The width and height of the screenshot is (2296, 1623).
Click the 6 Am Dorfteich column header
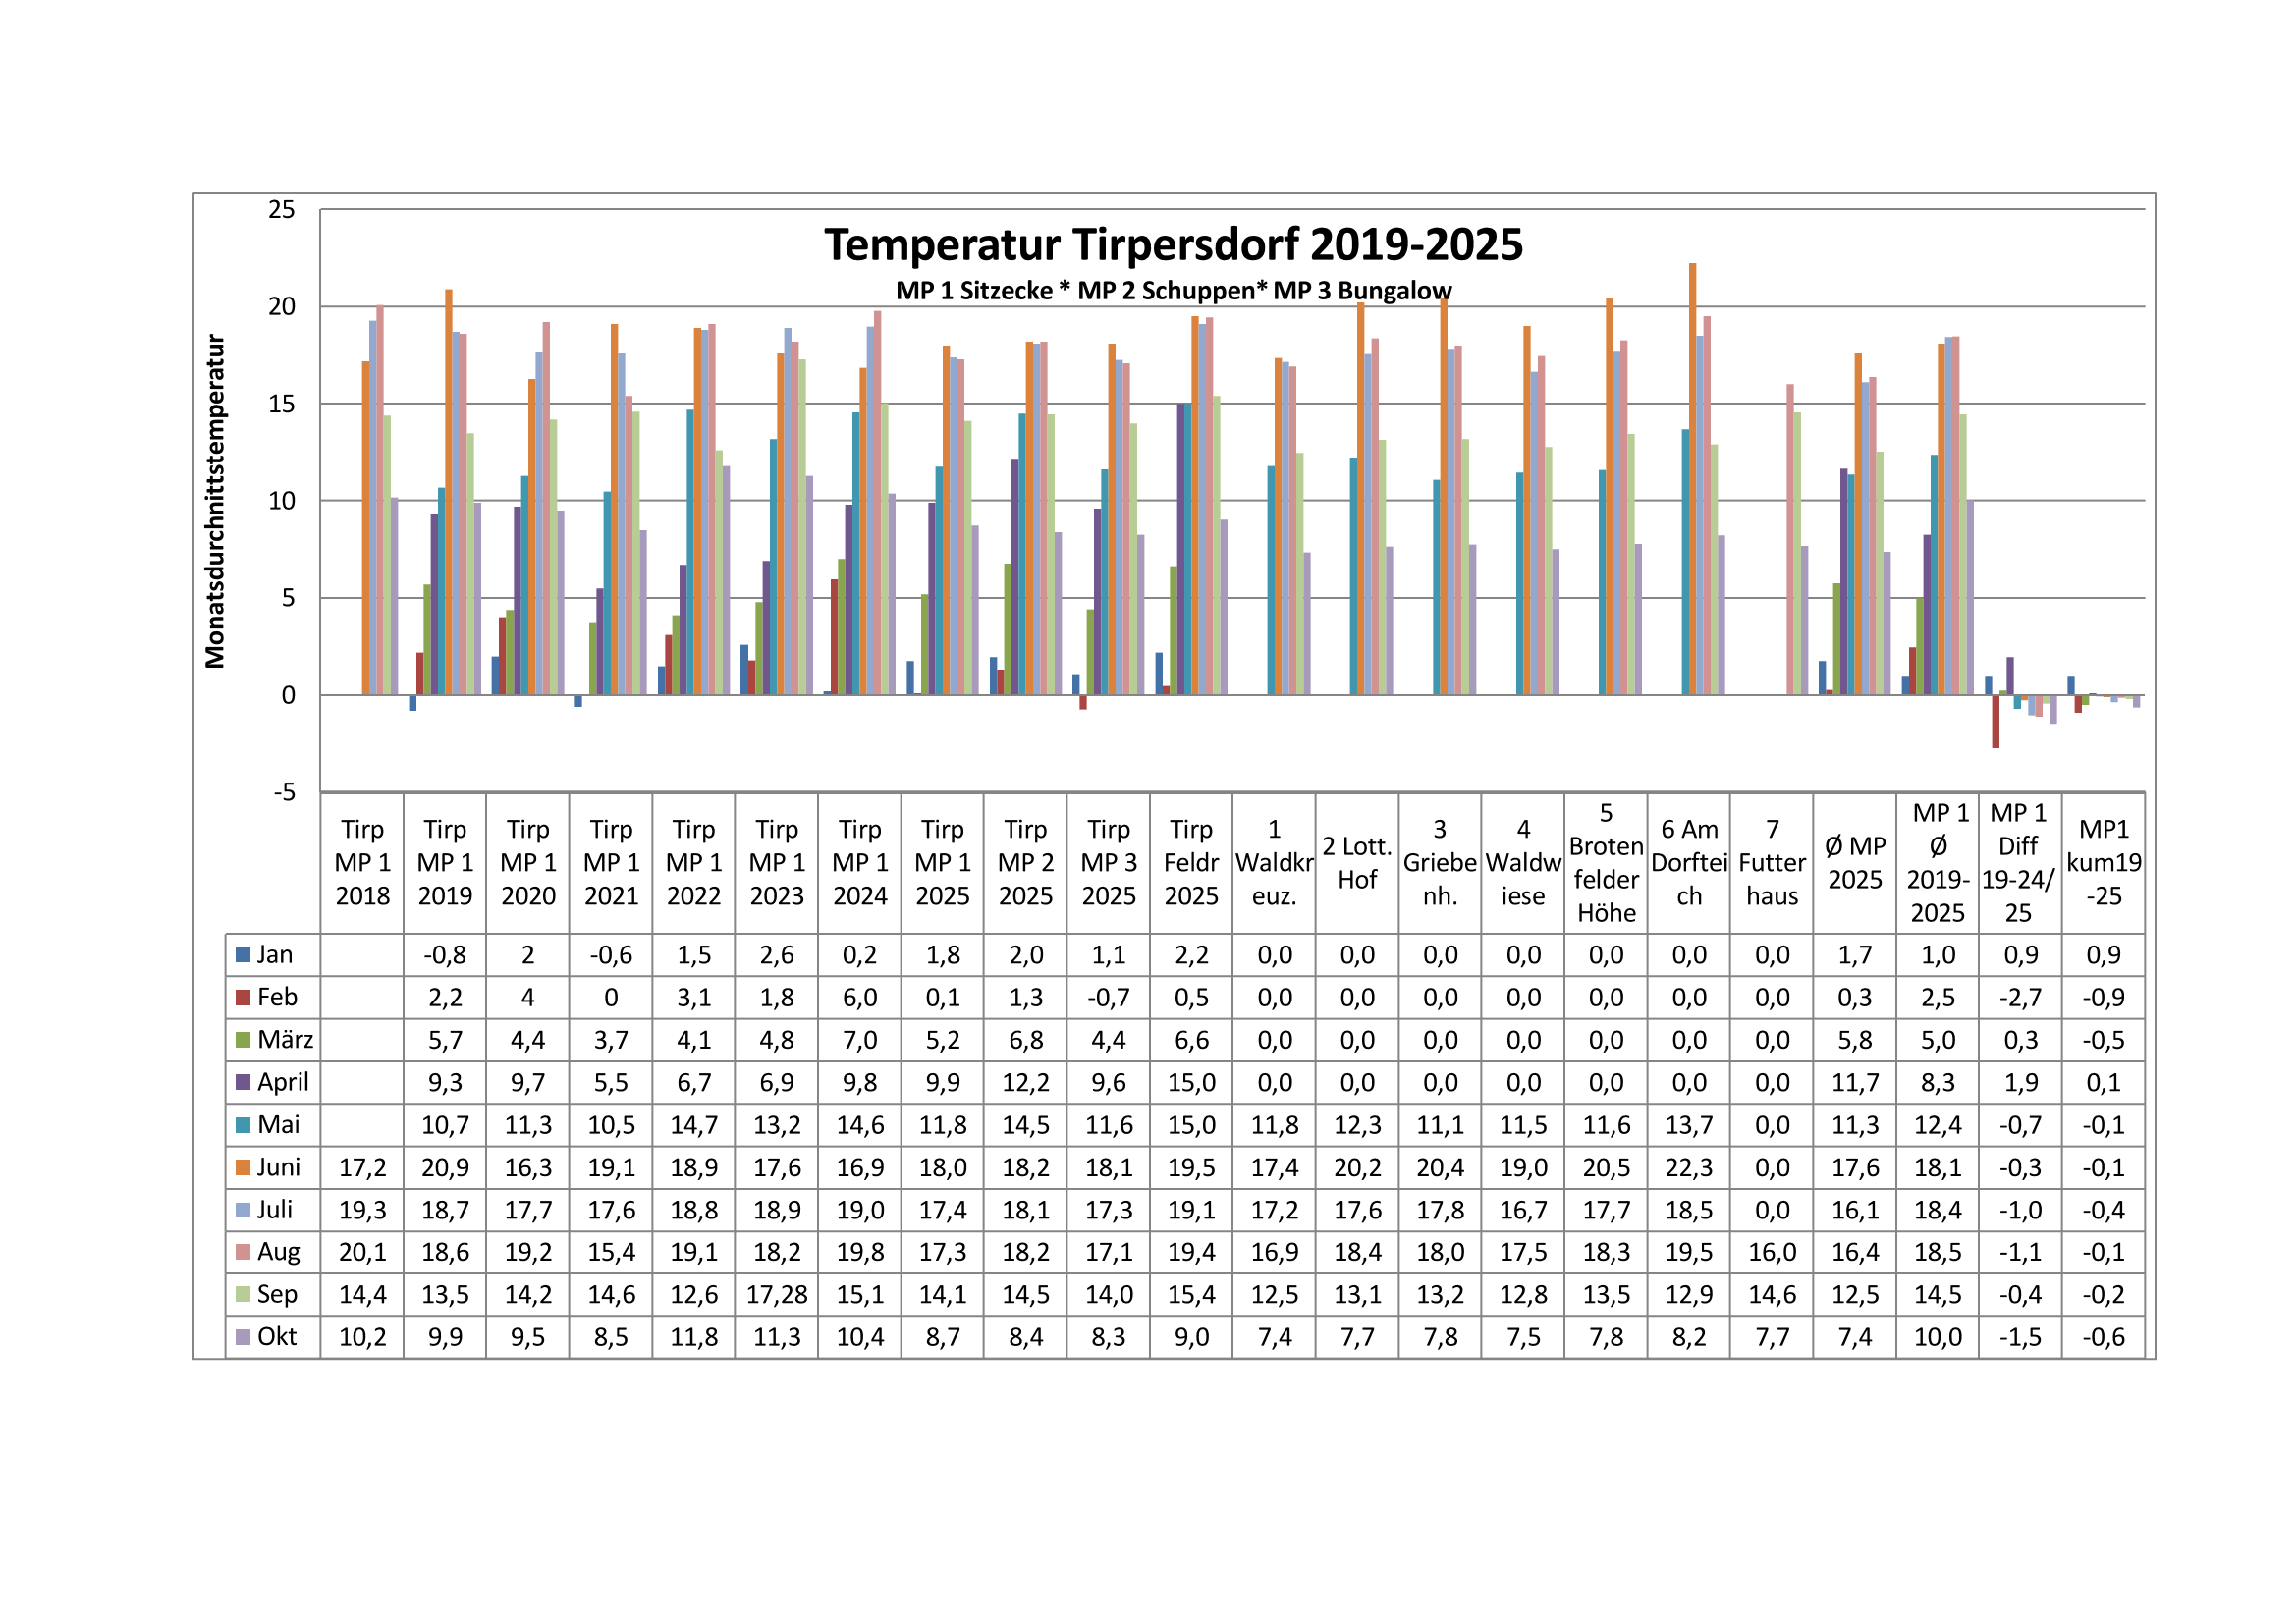(x=1689, y=862)
